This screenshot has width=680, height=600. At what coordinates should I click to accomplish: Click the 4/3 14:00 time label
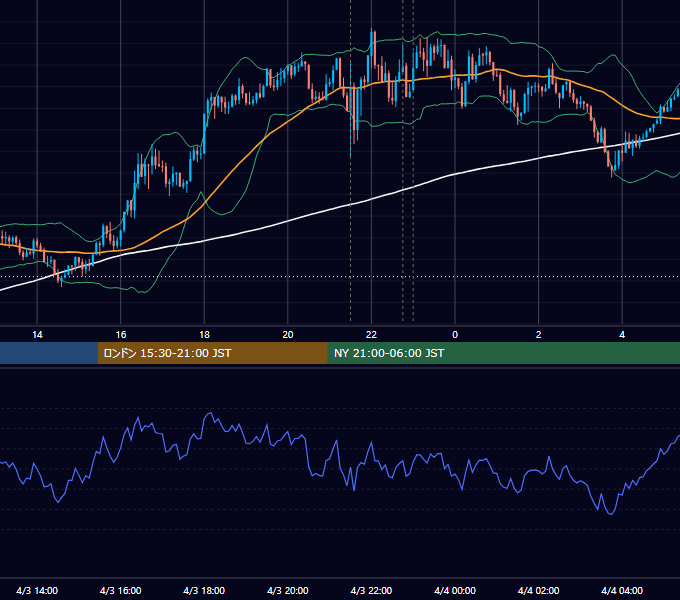tap(37, 590)
